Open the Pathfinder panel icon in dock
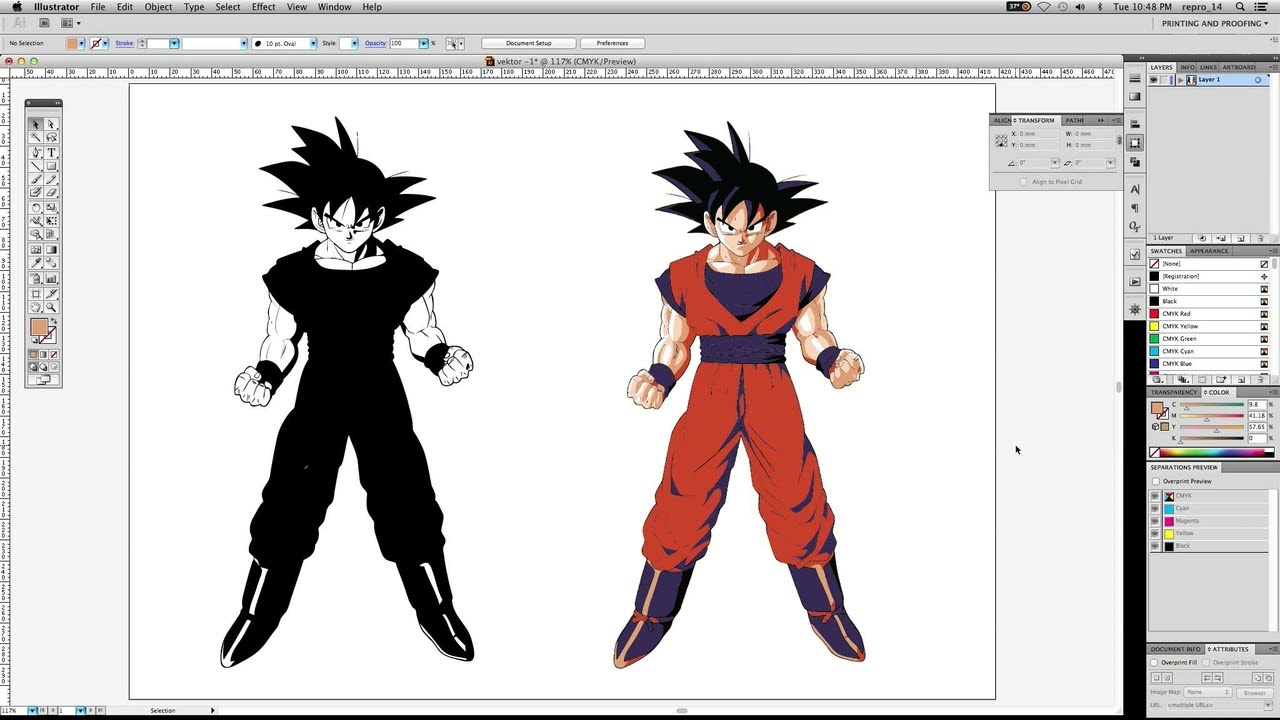This screenshot has height=720, width=1280. pyautogui.click(x=1135, y=162)
